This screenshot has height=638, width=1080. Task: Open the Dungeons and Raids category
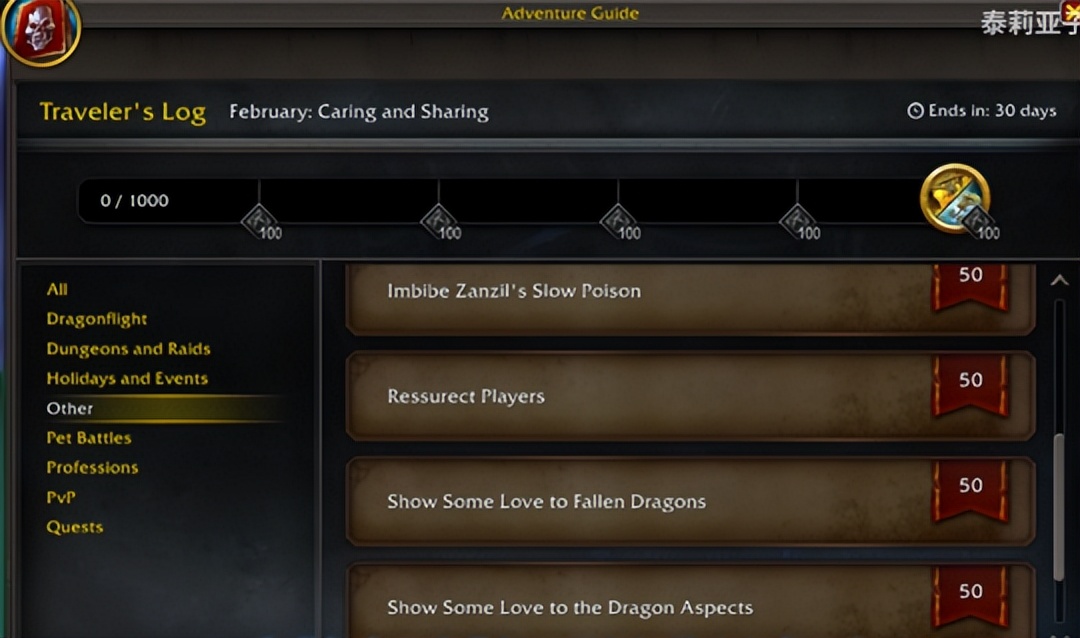(128, 349)
